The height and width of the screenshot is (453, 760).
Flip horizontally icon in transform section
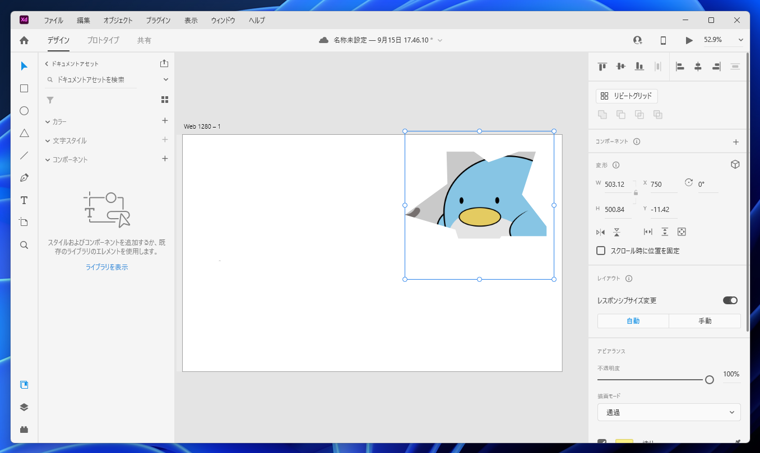point(601,232)
